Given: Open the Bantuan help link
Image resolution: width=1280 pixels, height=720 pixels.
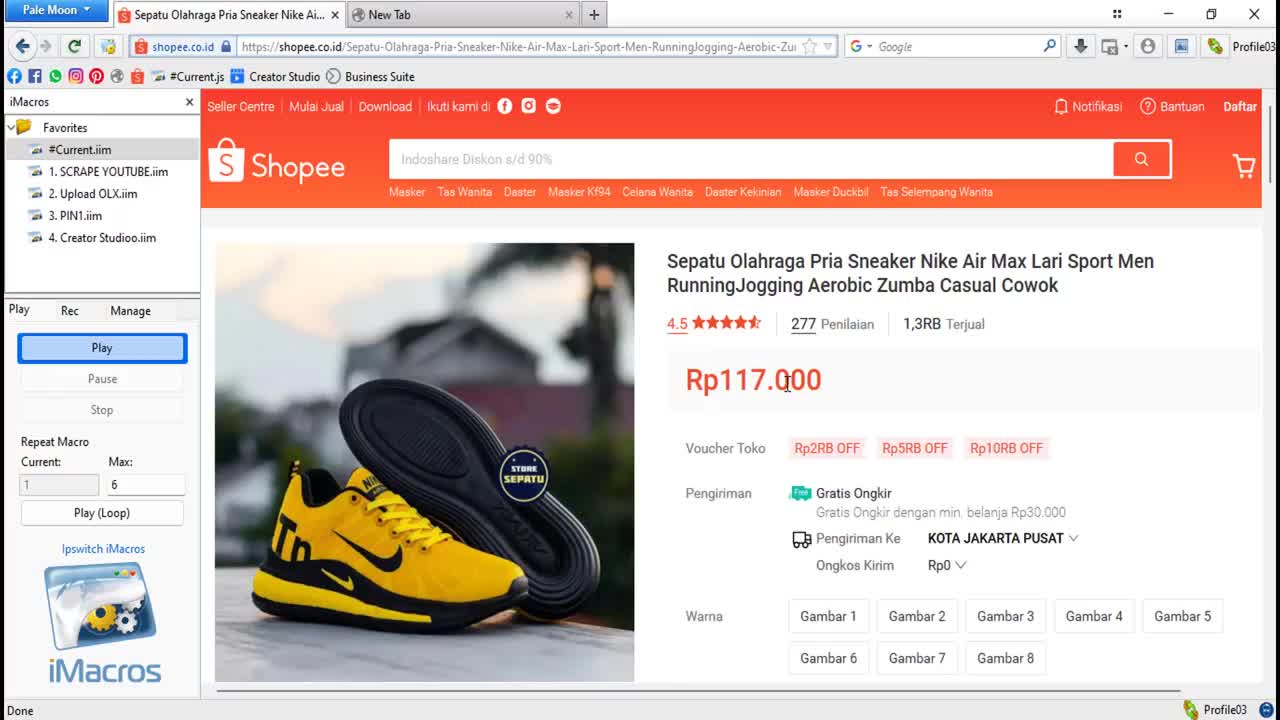Looking at the screenshot, I should point(1172,106).
